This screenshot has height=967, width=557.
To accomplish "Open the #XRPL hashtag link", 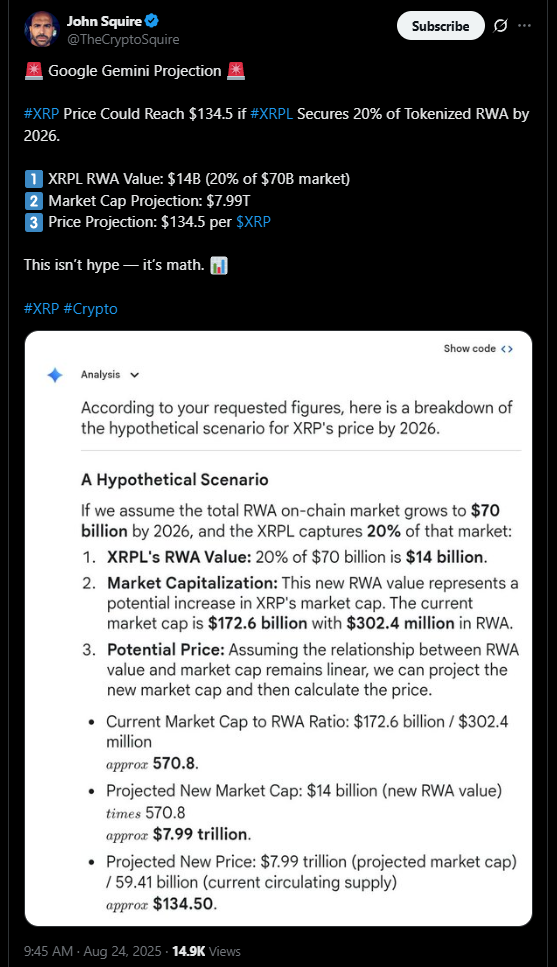I will click(271, 114).
